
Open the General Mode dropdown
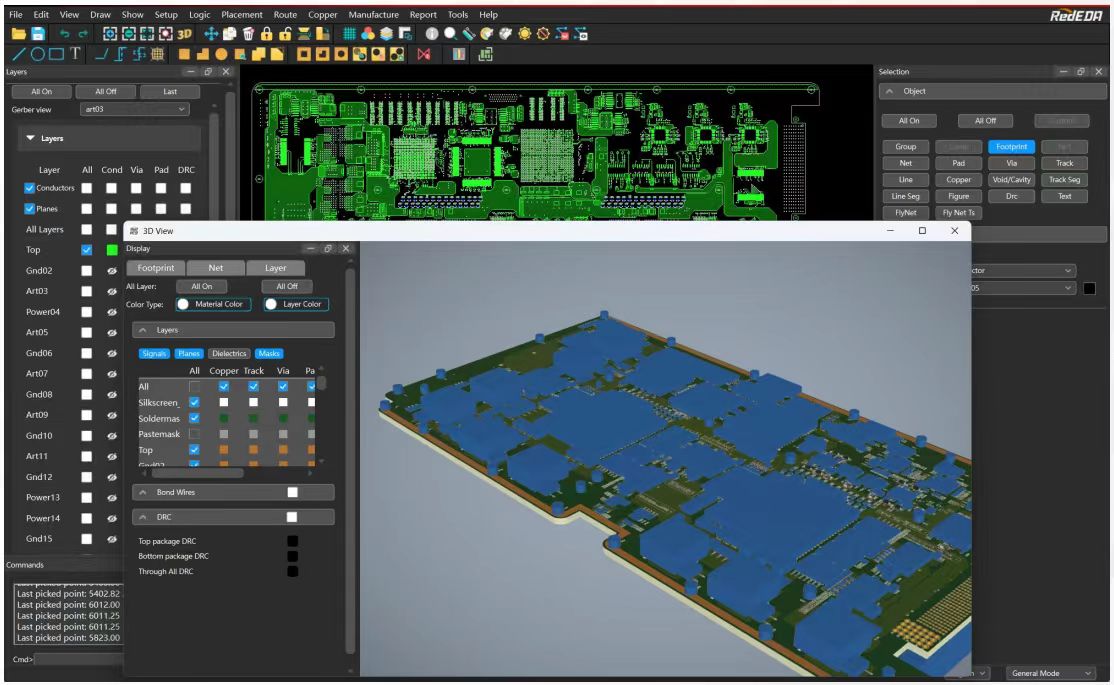click(x=1050, y=674)
